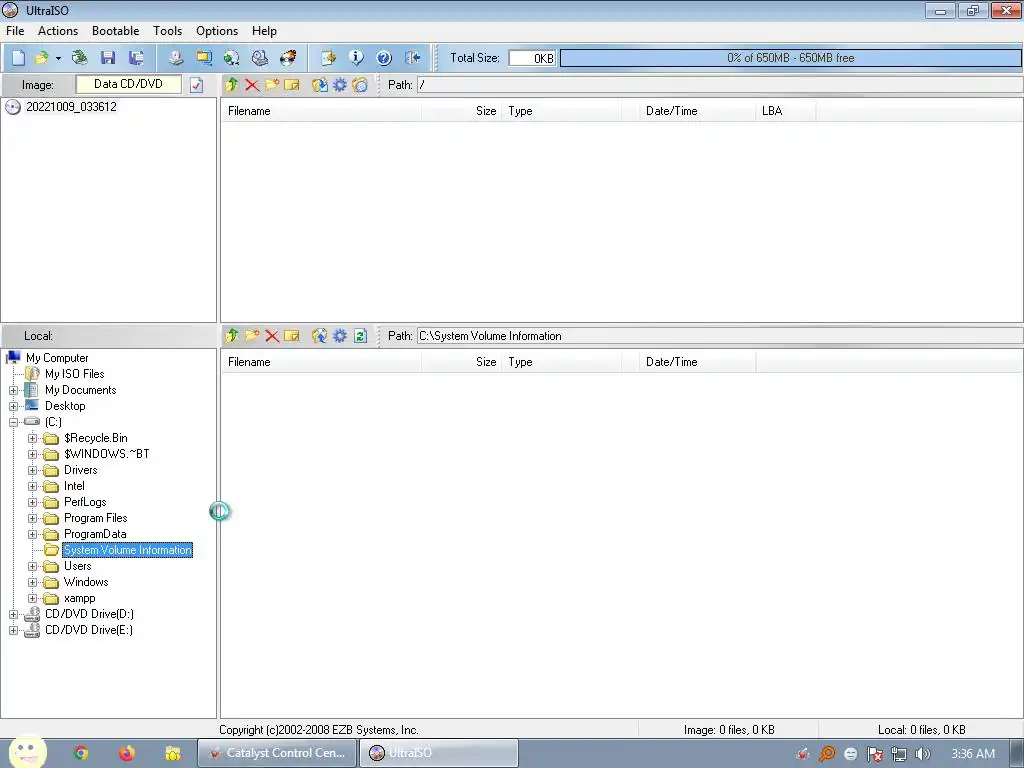This screenshot has height=768, width=1024.
Task: Click the New Folder icon in image pane toolbar
Action: (x=272, y=85)
